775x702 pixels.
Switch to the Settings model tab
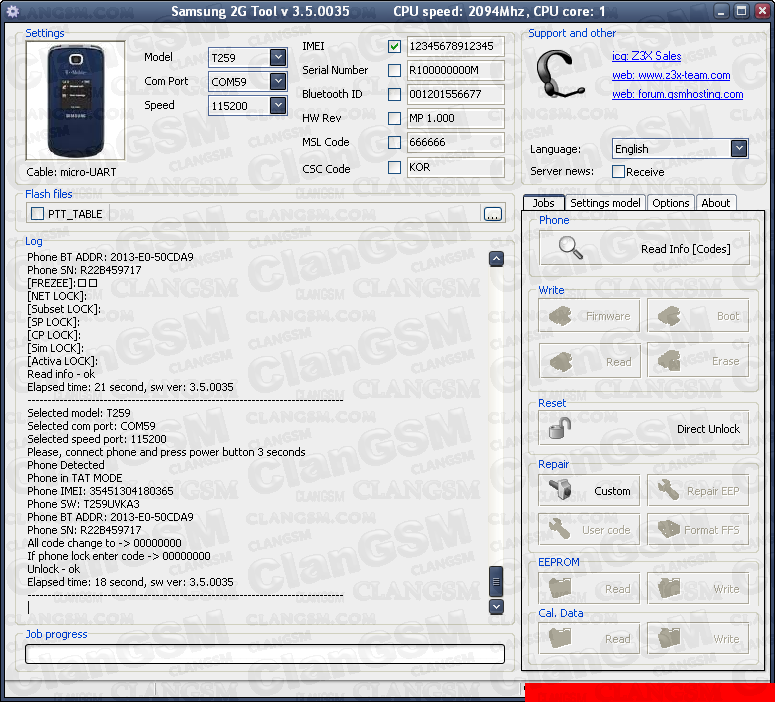[605, 203]
